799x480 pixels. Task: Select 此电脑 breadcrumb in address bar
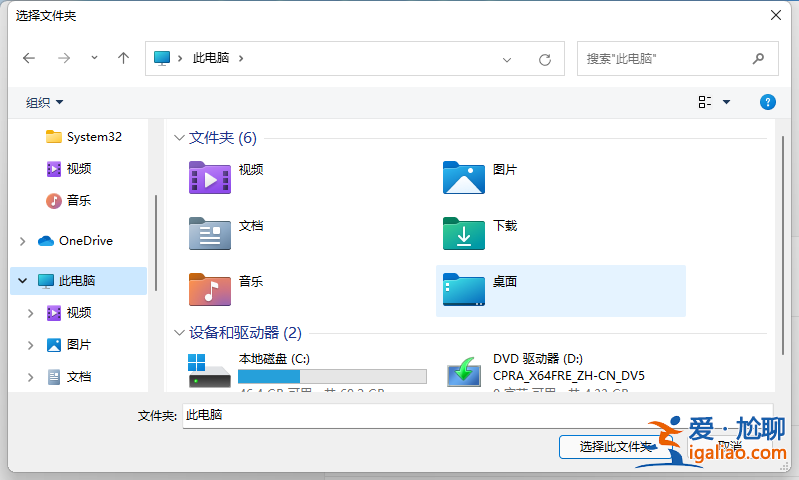[x=210, y=58]
